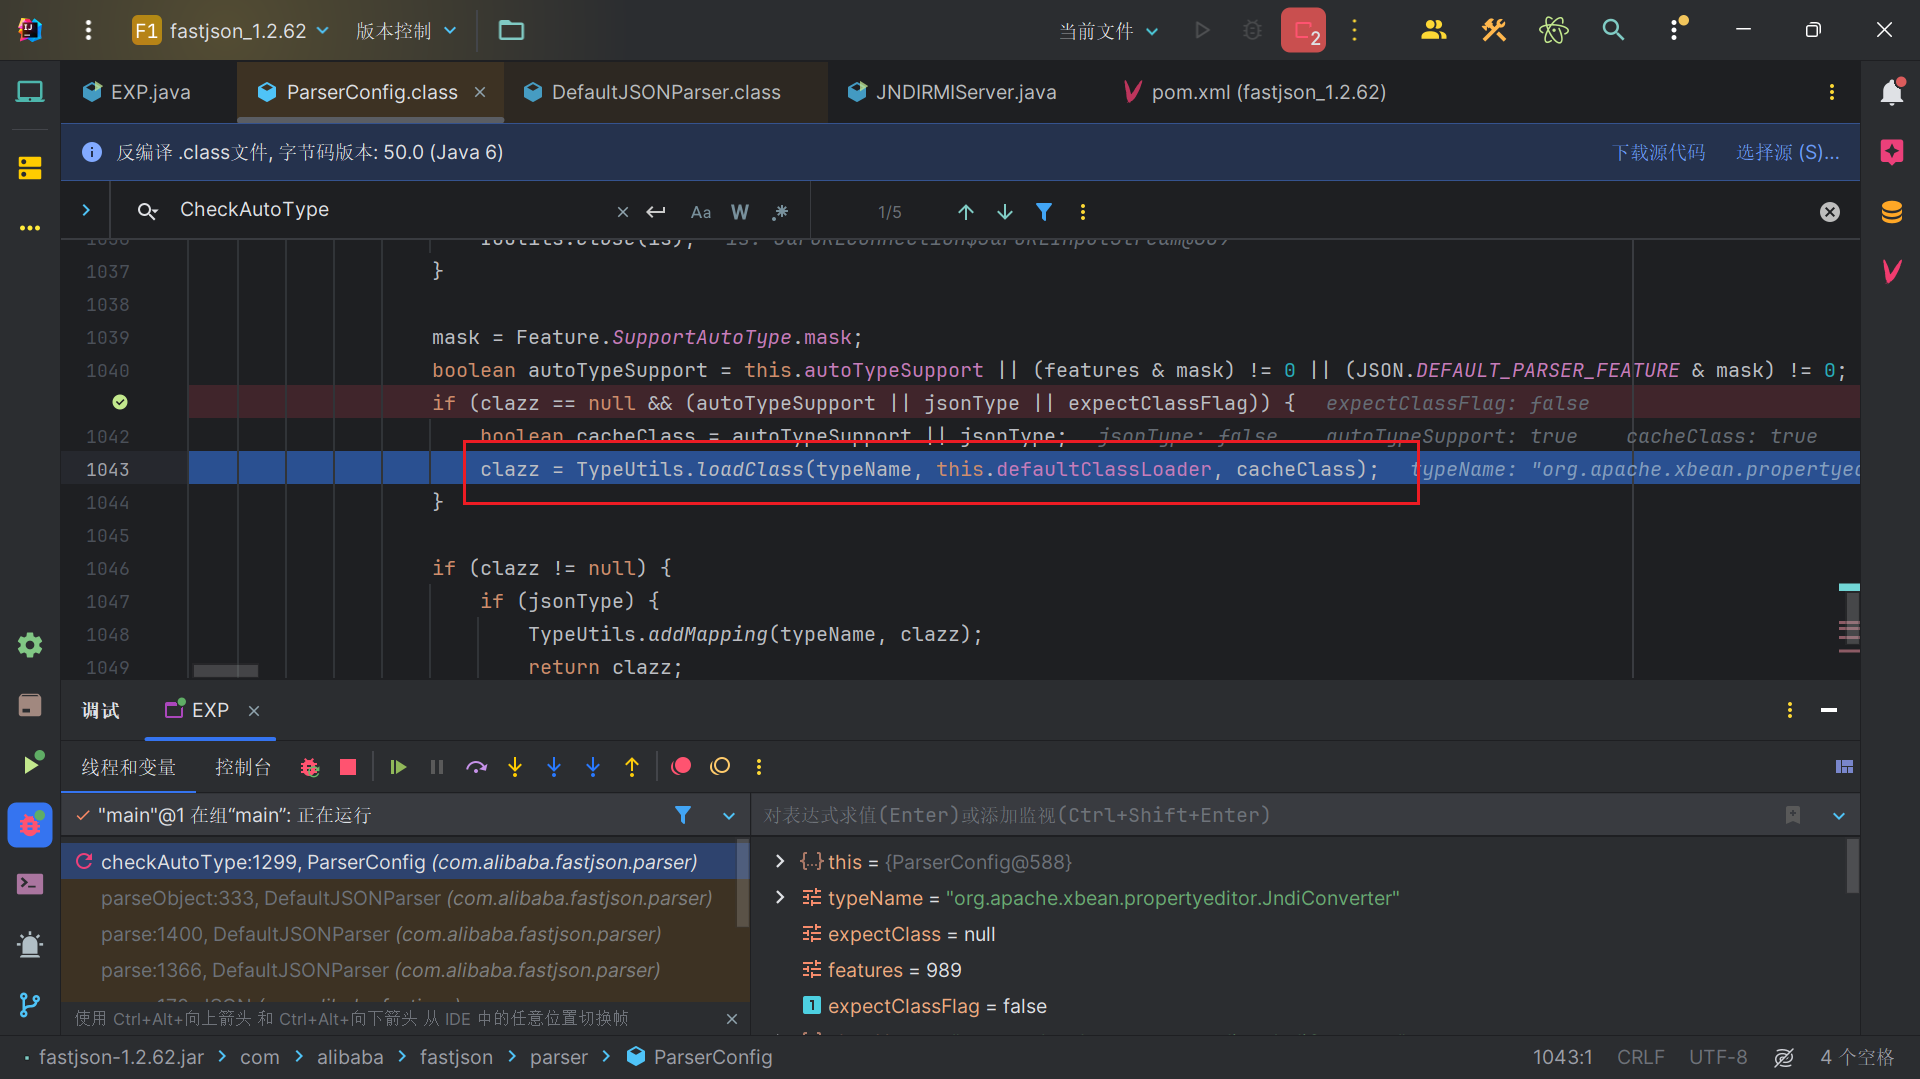This screenshot has width=1920, height=1079.
Task: Open Search Everywhere magnifier
Action: (1613, 30)
